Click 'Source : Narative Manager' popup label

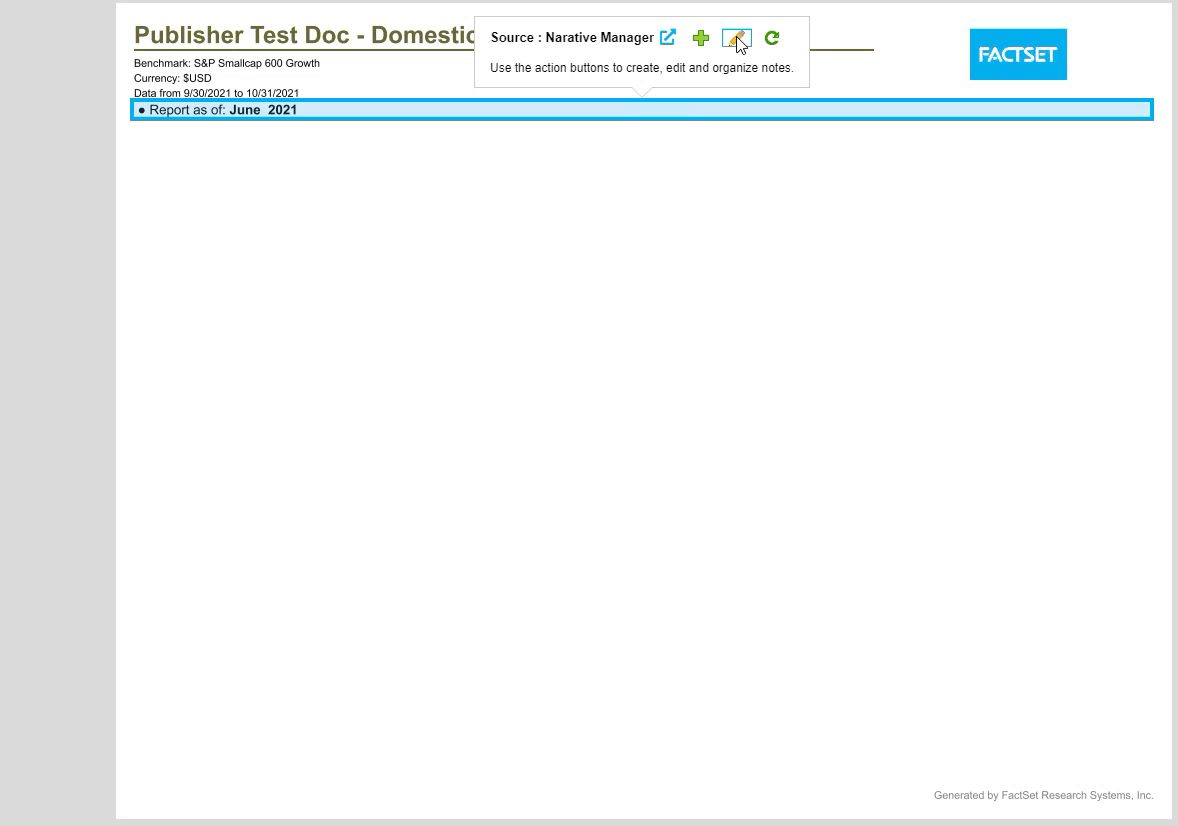(572, 38)
